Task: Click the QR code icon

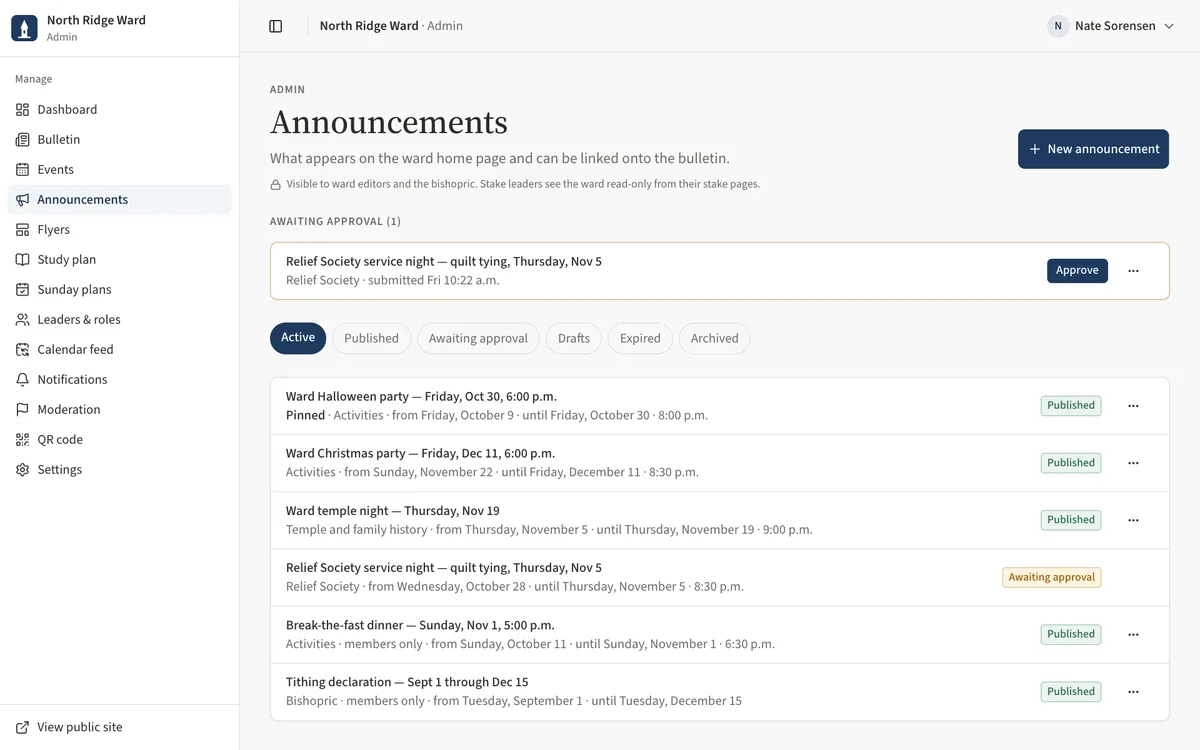Action: click(22, 440)
